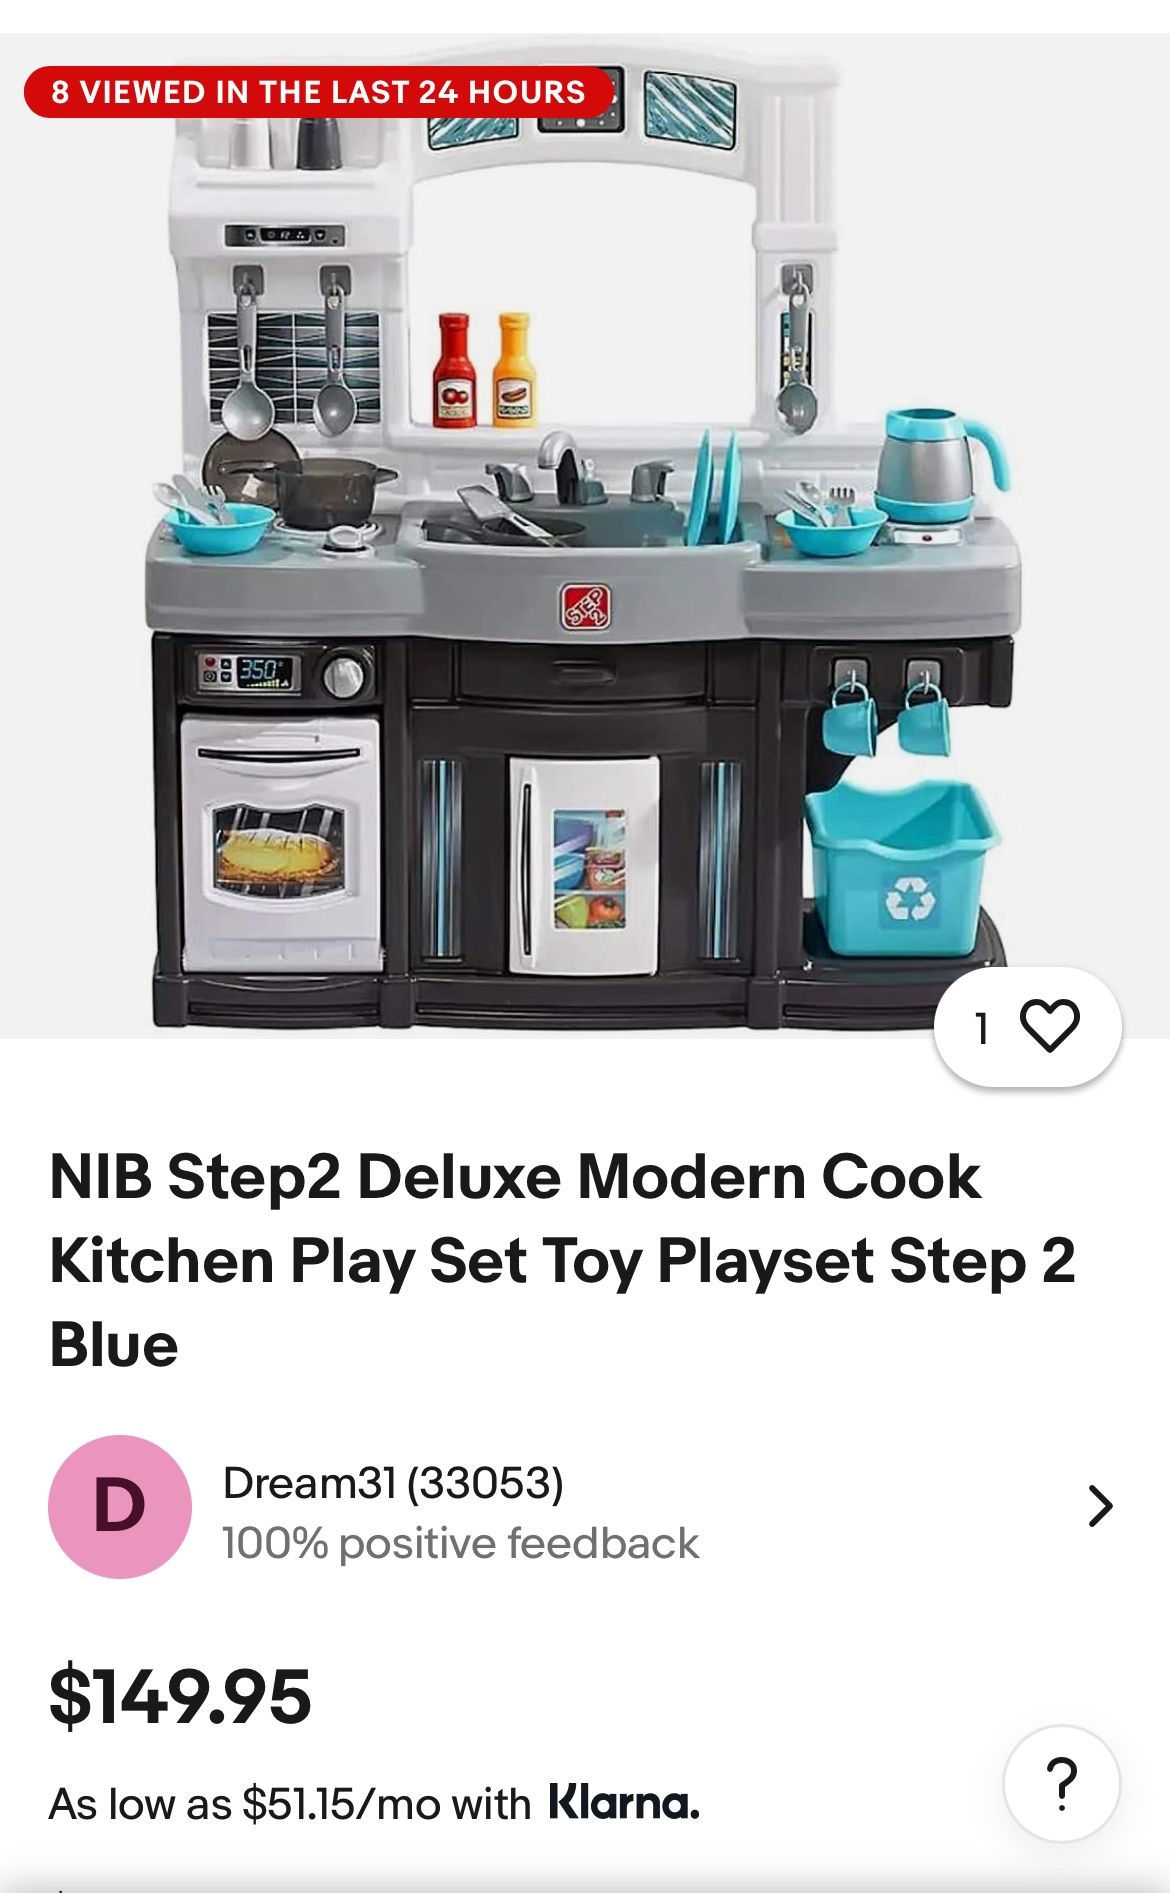Select the NIB Step2 Deluxe listing title
This screenshot has width=1170, height=1893.
tap(562, 1260)
